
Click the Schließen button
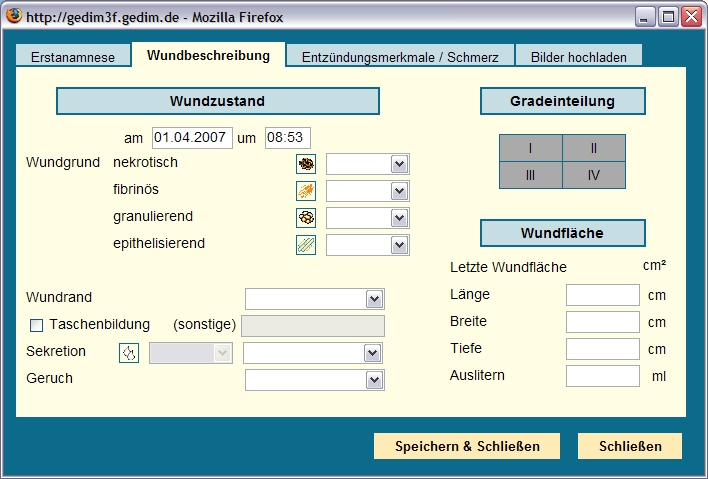[629, 446]
